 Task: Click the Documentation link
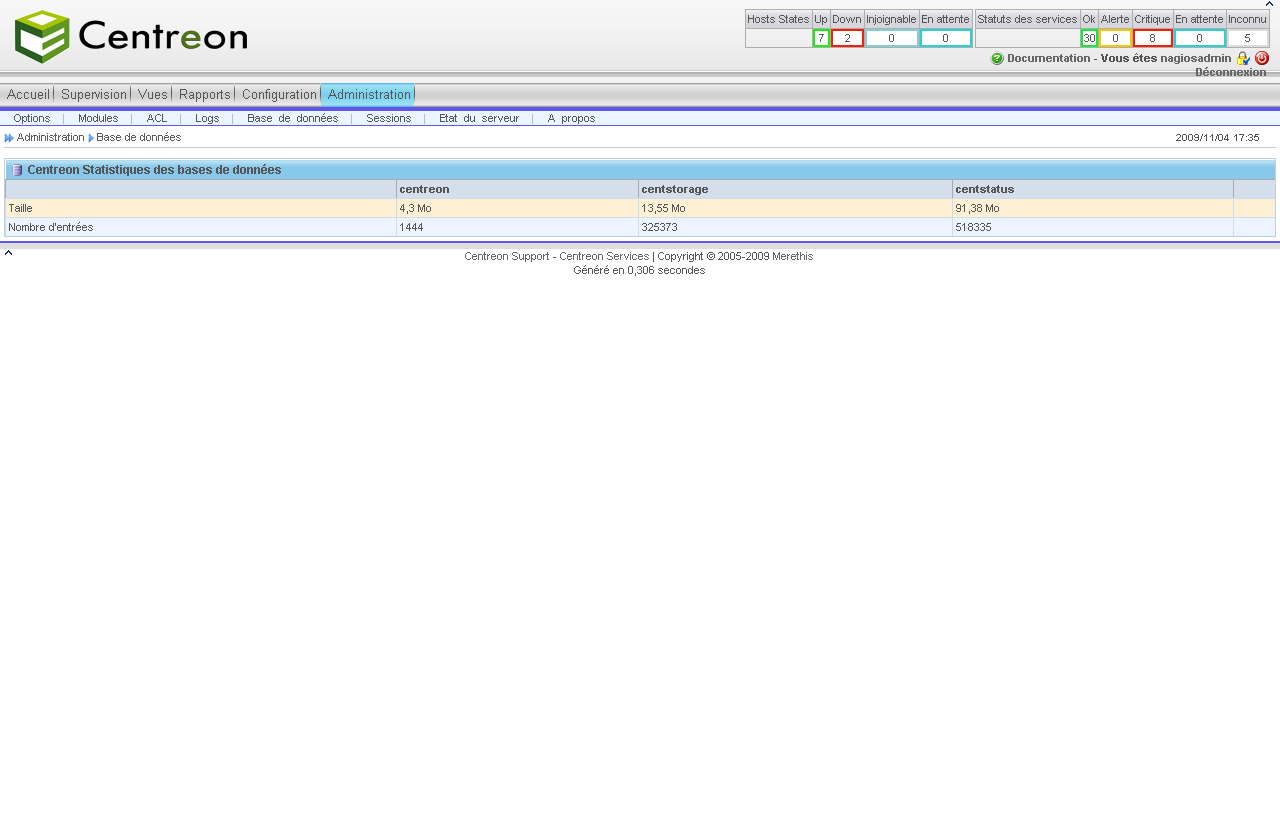pos(1048,58)
